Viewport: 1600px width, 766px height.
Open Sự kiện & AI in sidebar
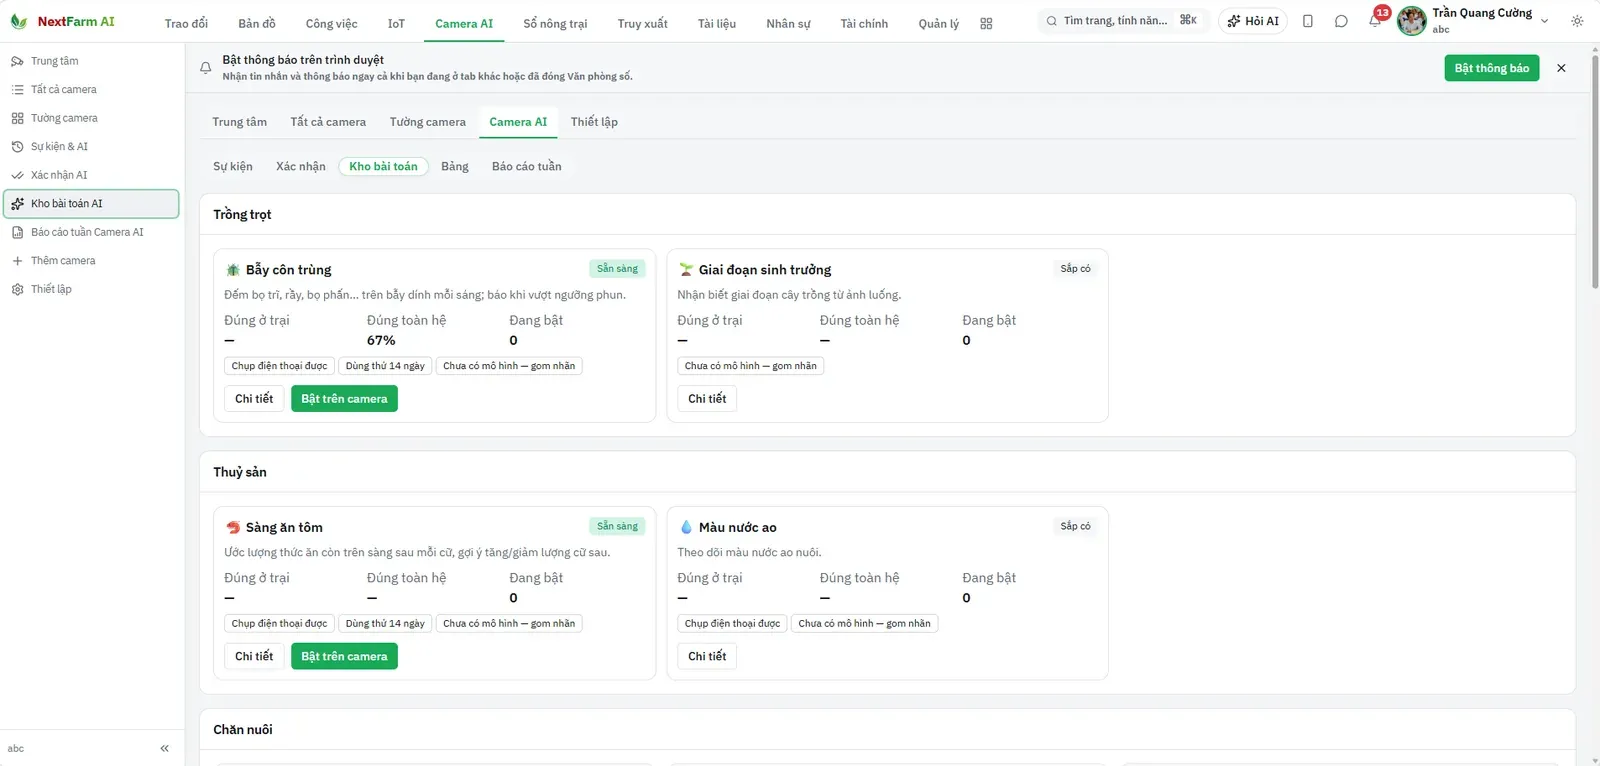click(92, 147)
